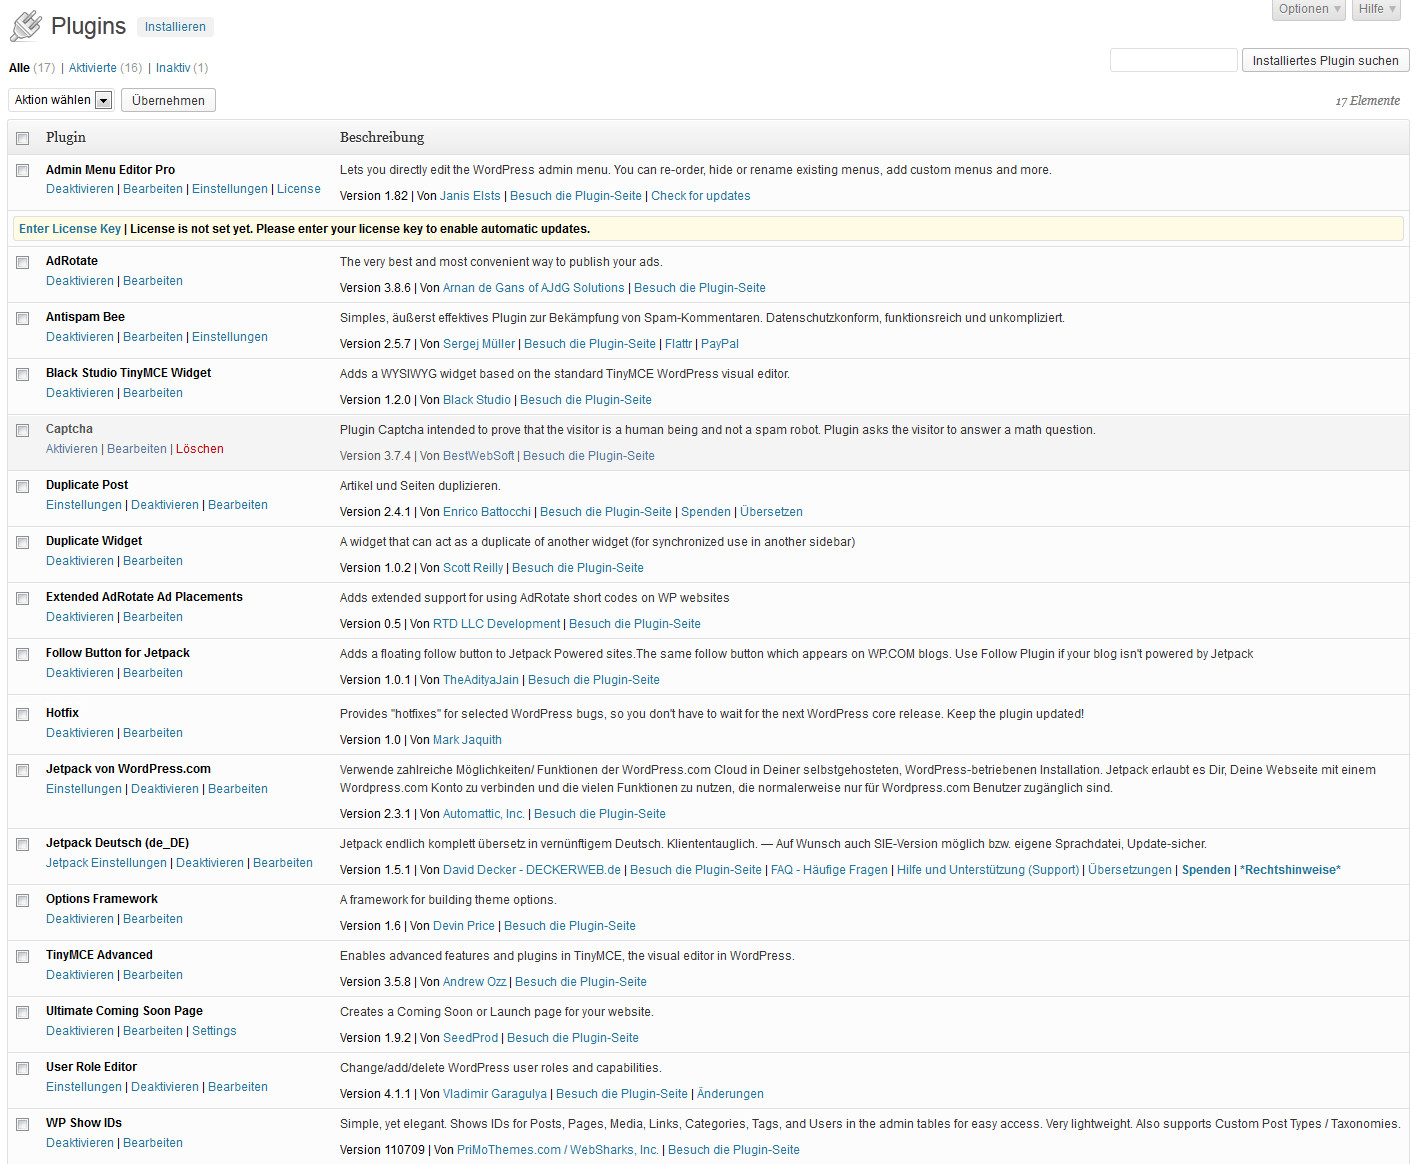This screenshot has height=1164, width=1414.
Task: Activate the Captcha plugin
Action: (72, 449)
